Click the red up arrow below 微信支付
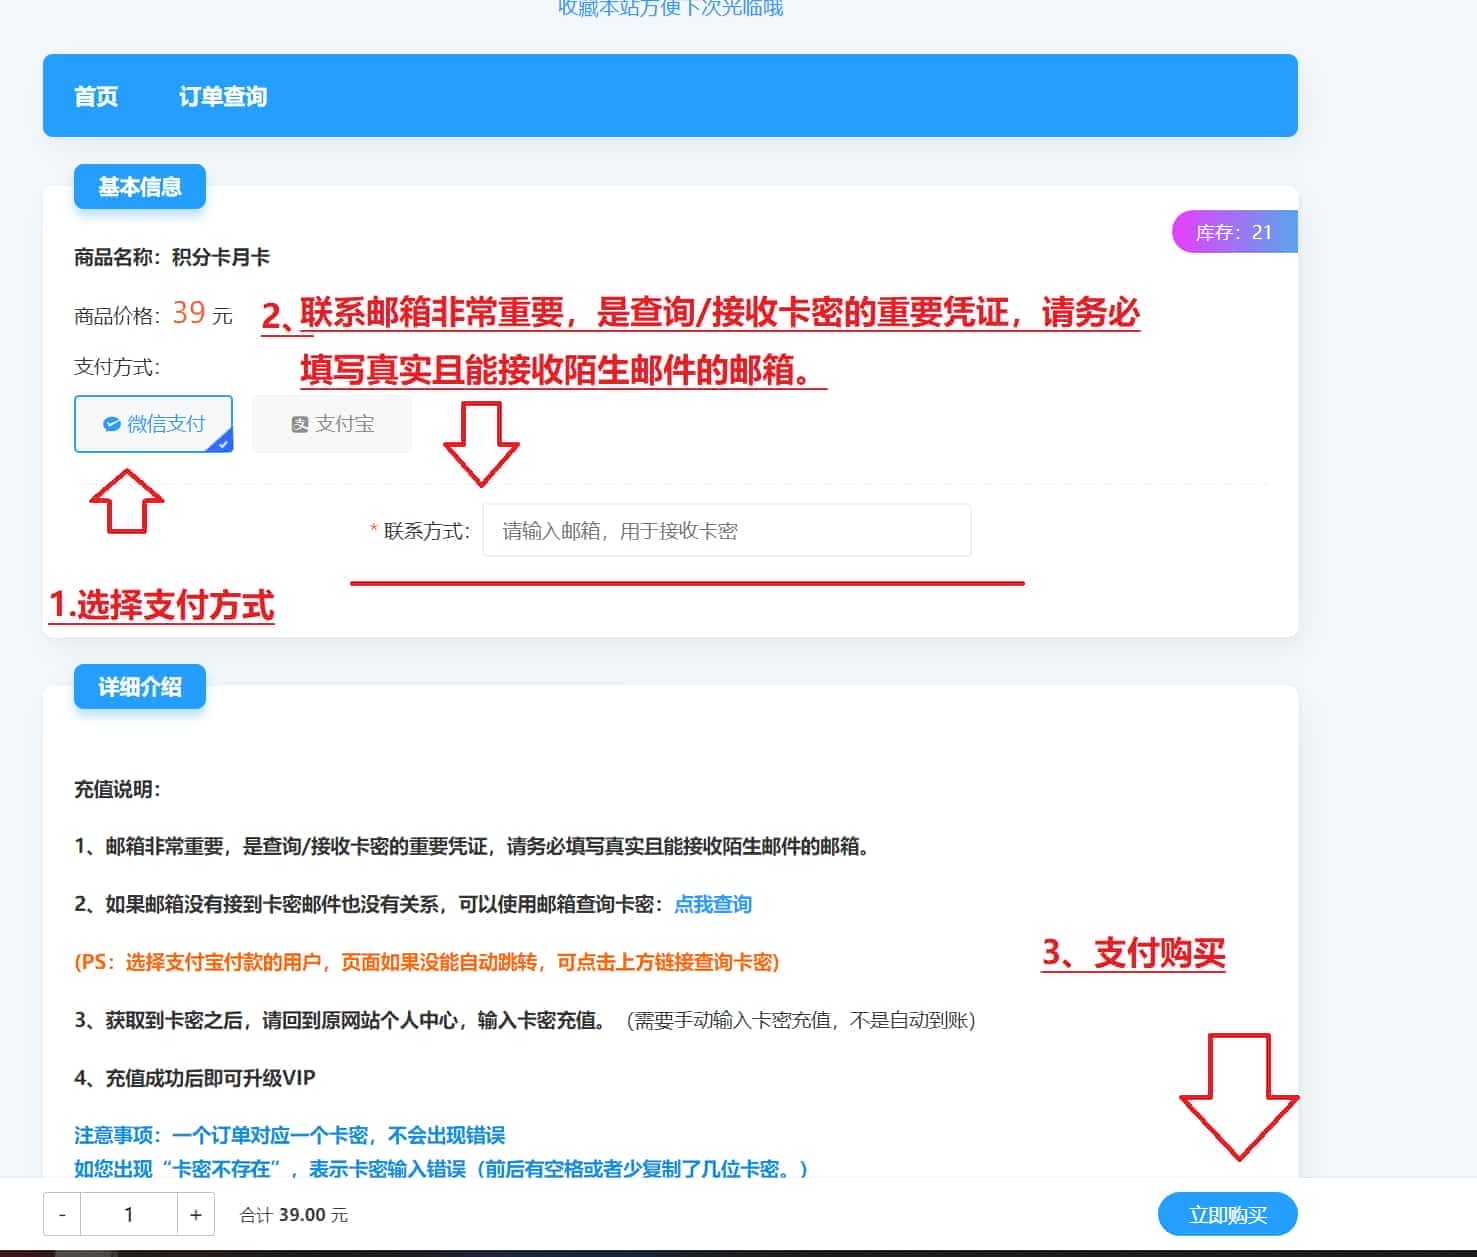This screenshot has height=1257, width=1477. click(x=127, y=500)
